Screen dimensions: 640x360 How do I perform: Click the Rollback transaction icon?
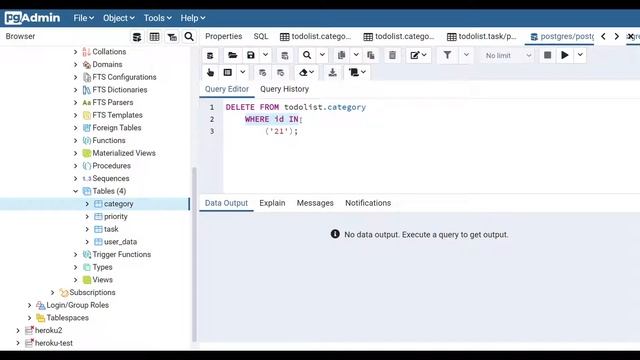(x=280, y=73)
